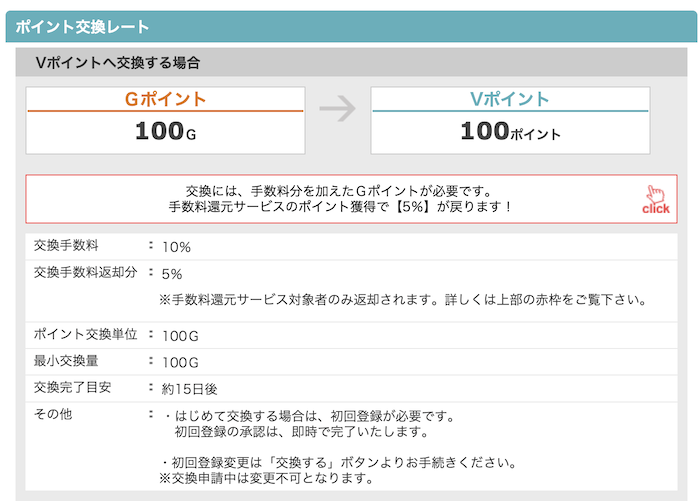This screenshot has height=501, width=698.
Task: Click the 100G amount value
Action: (165, 131)
